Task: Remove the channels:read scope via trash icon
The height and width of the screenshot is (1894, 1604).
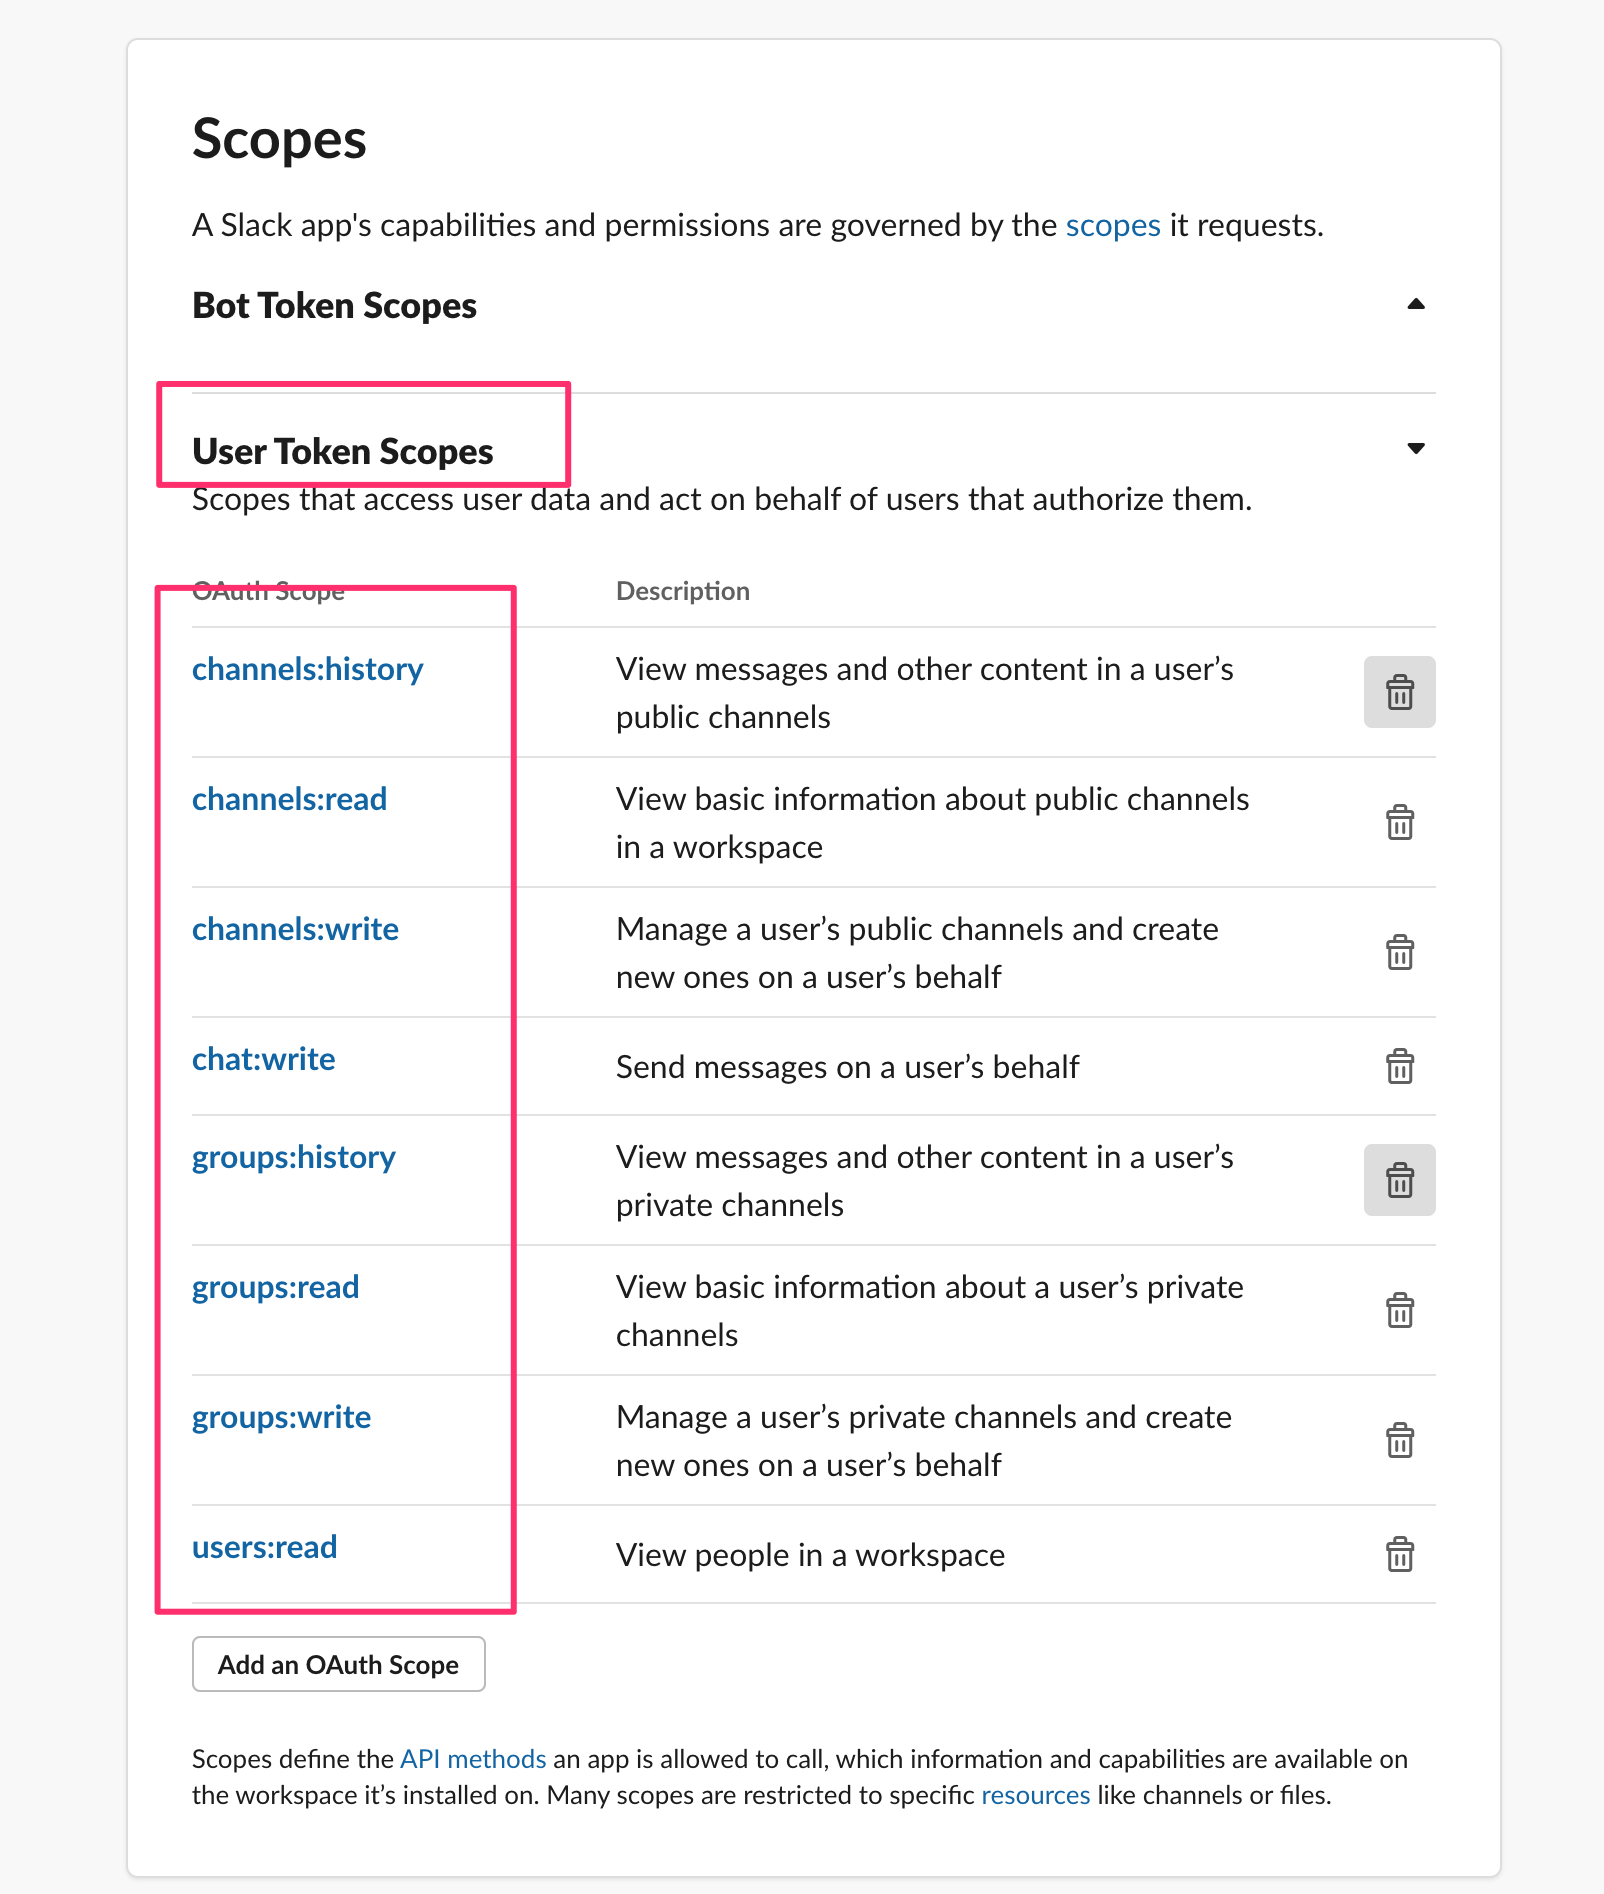Action: pos(1399,822)
